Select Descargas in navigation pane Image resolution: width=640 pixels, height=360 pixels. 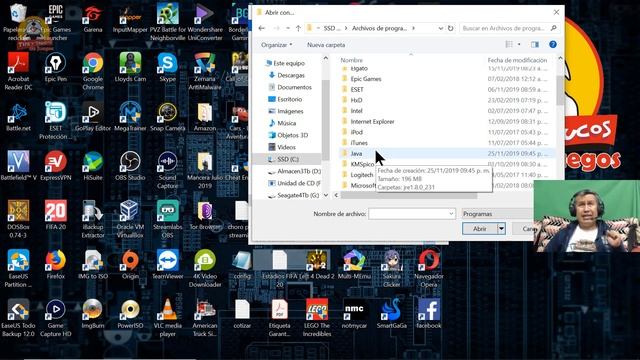pos(291,75)
